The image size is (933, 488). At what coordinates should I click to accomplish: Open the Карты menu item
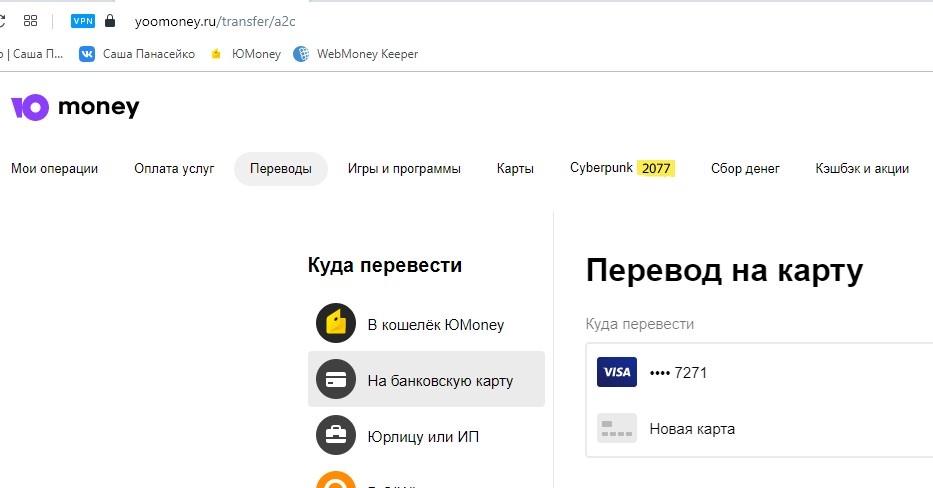tap(515, 169)
